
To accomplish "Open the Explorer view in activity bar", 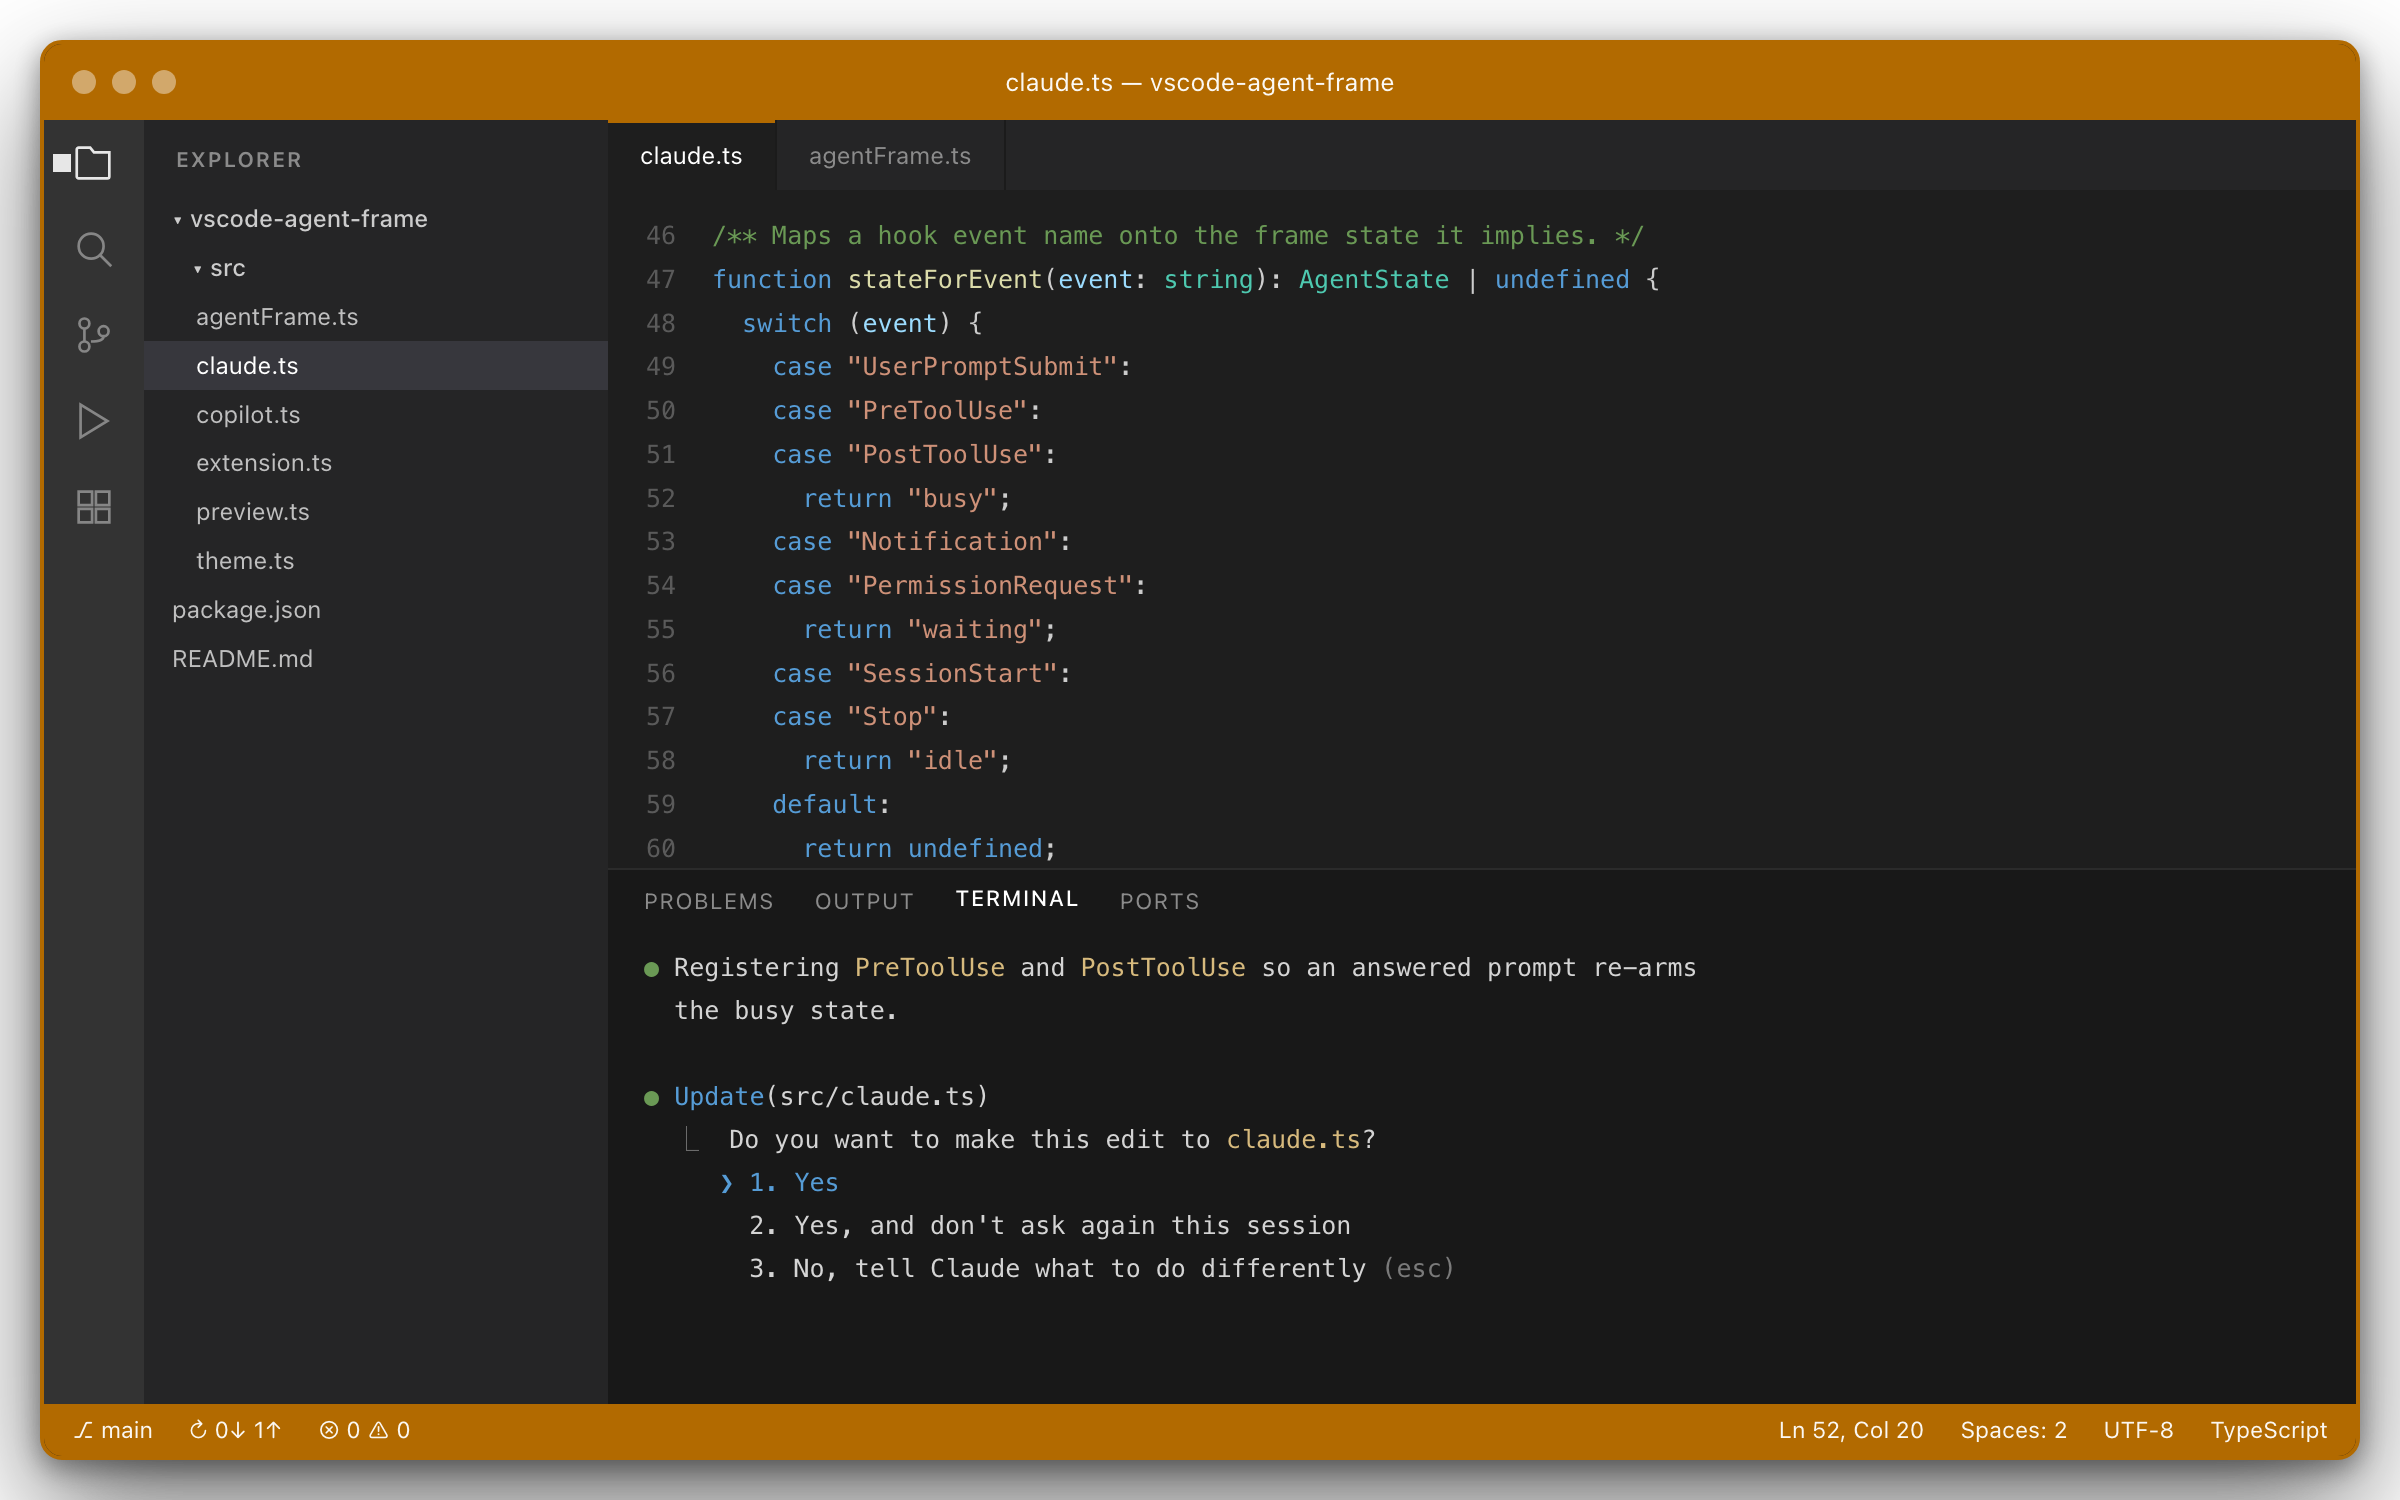I will pyautogui.click(x=93, y=162).
